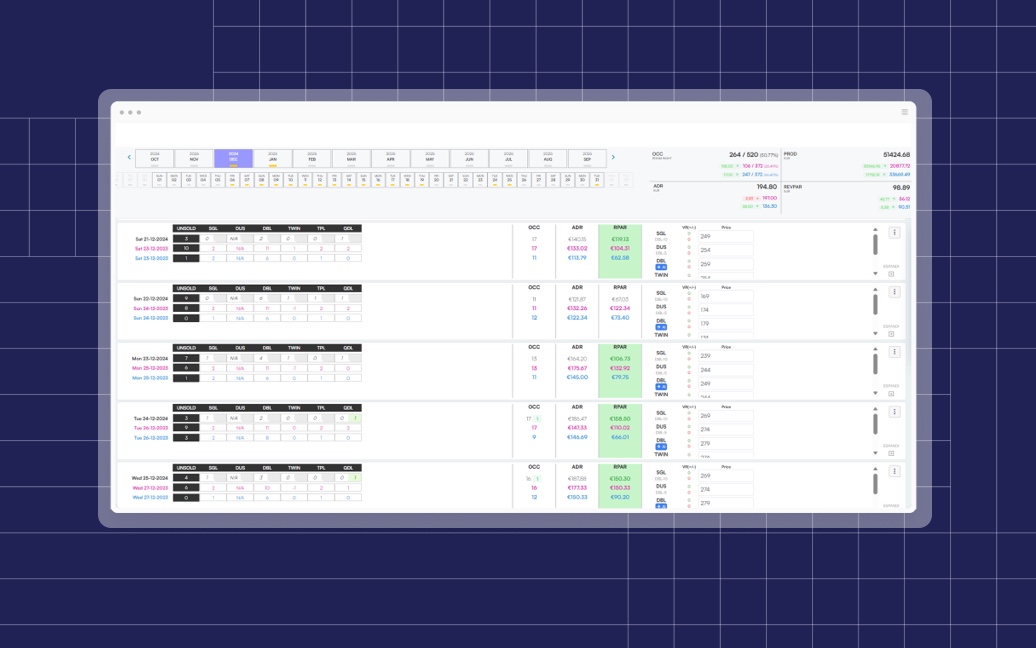Select the OCT 2024 month tab
1036x648 pixels.
pos(155,158)
